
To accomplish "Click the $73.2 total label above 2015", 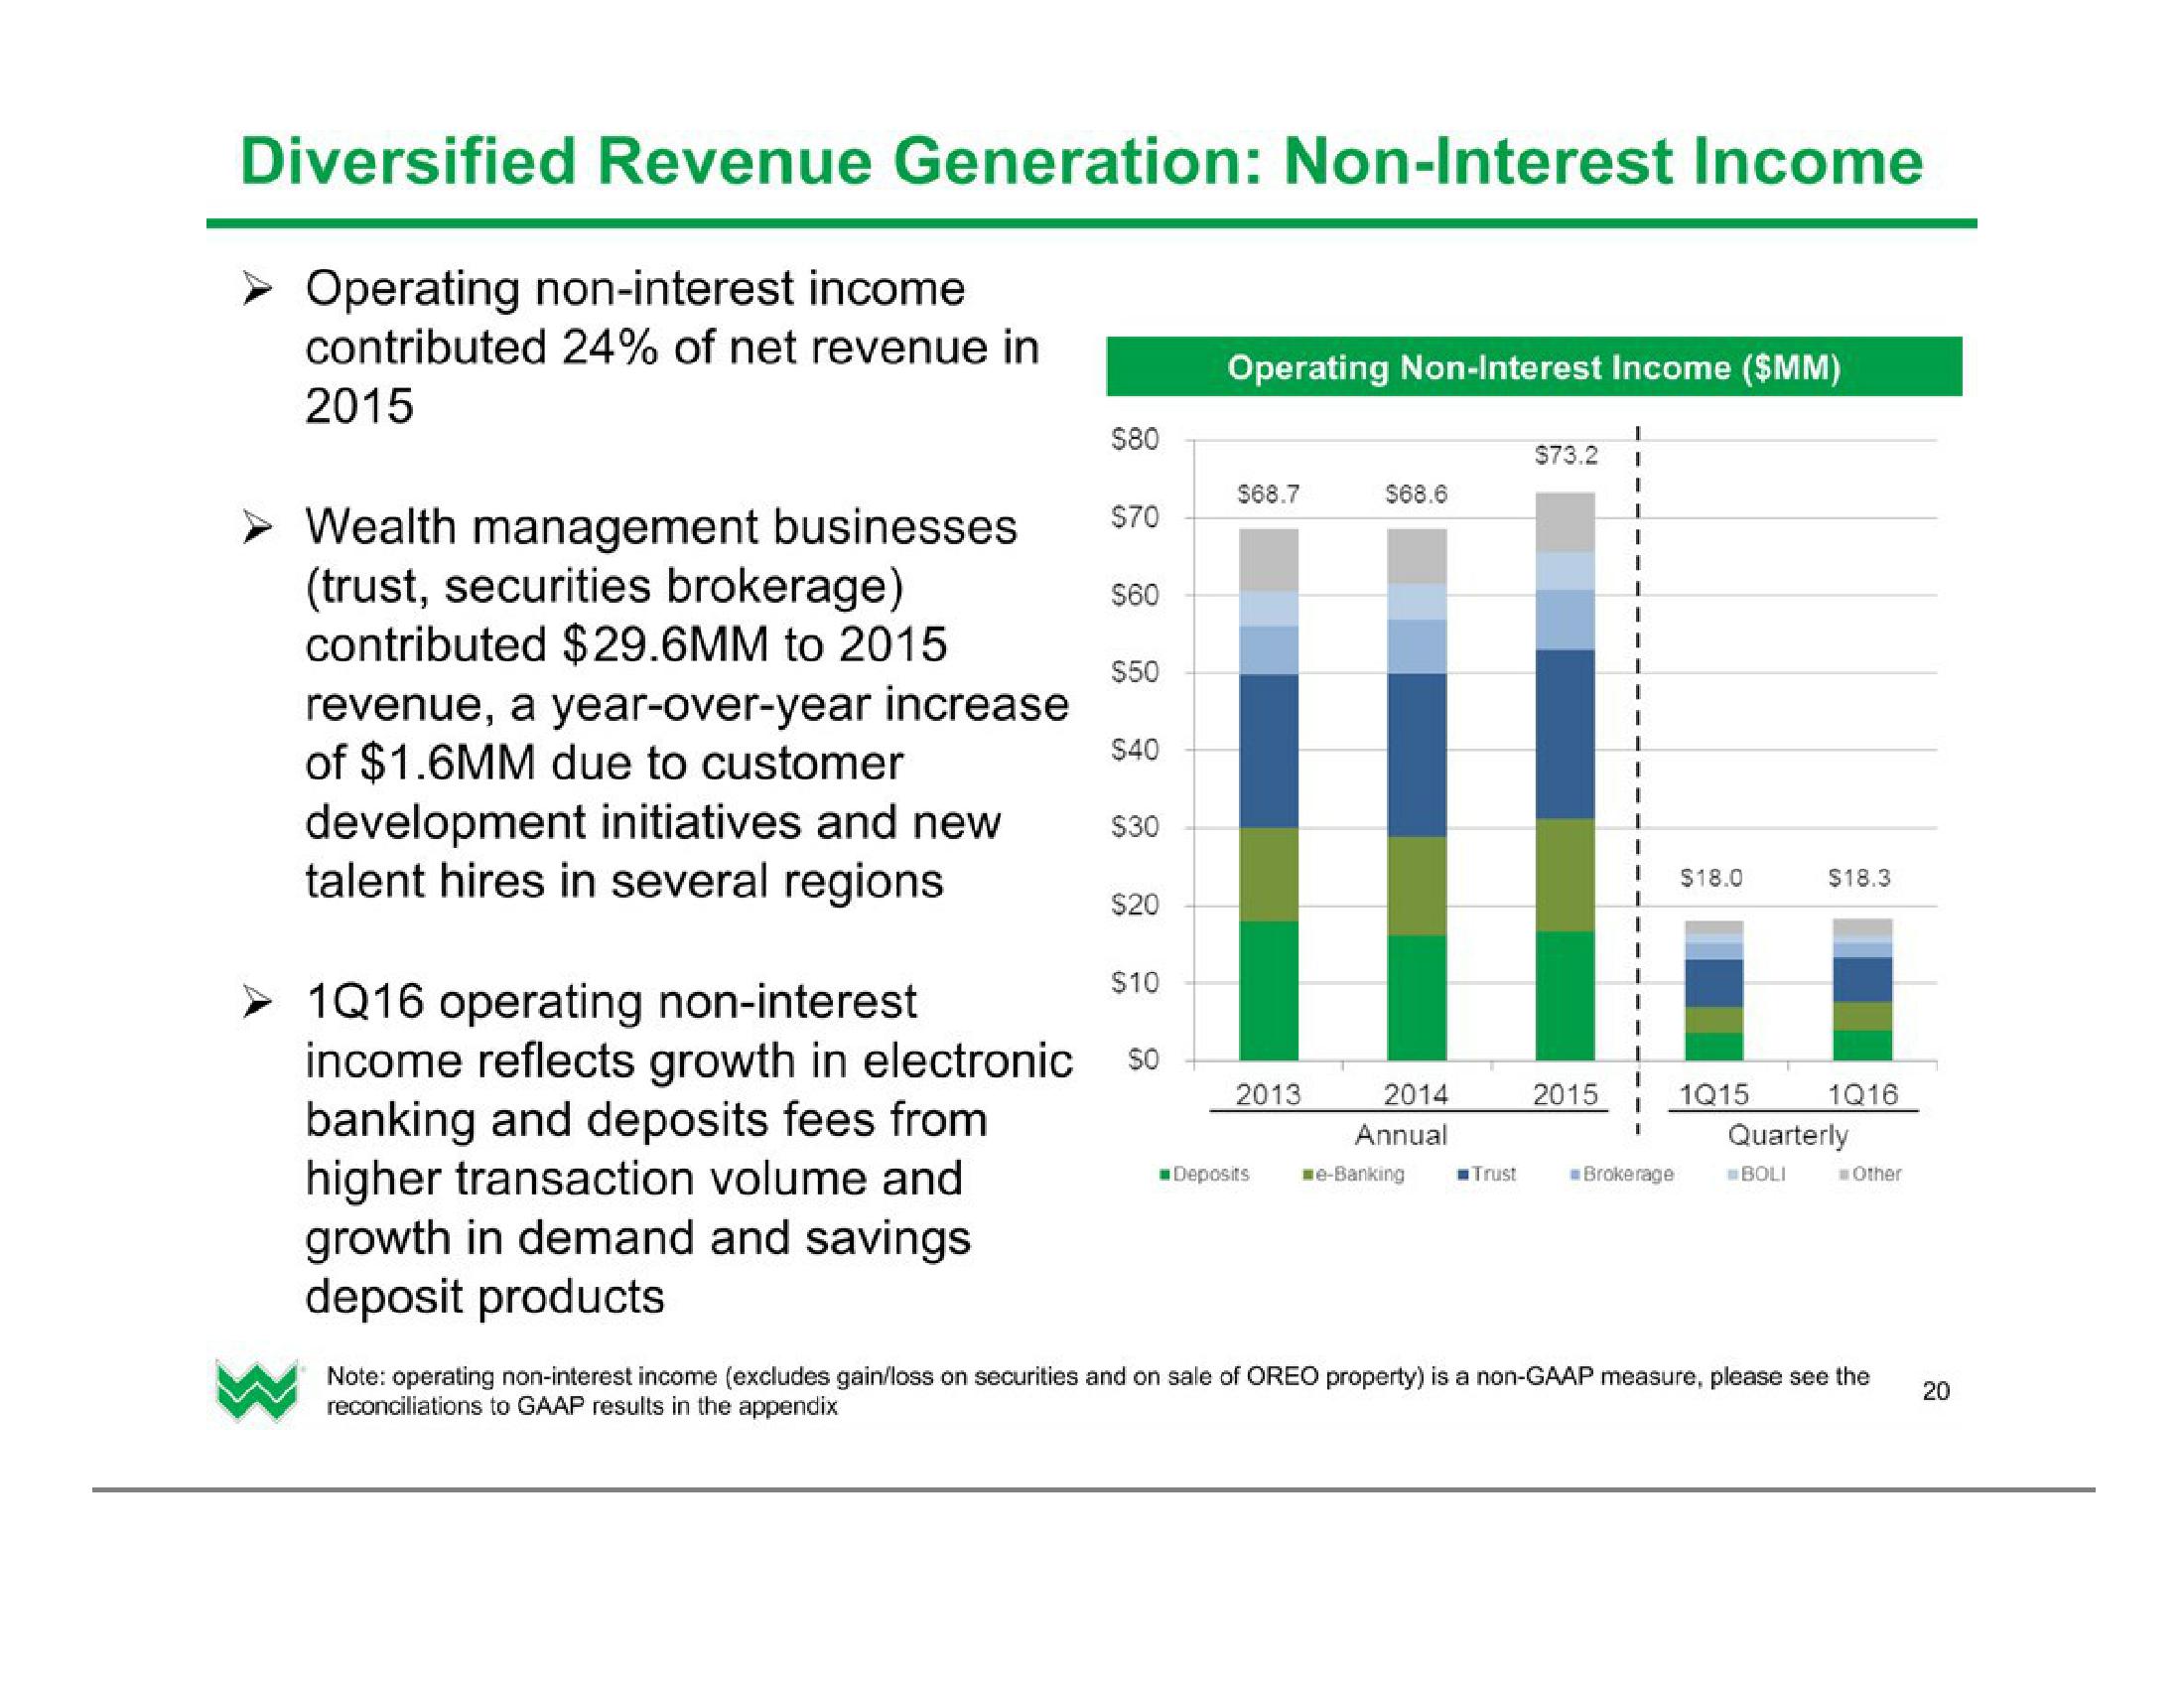I will click(x=1566, y=456).
